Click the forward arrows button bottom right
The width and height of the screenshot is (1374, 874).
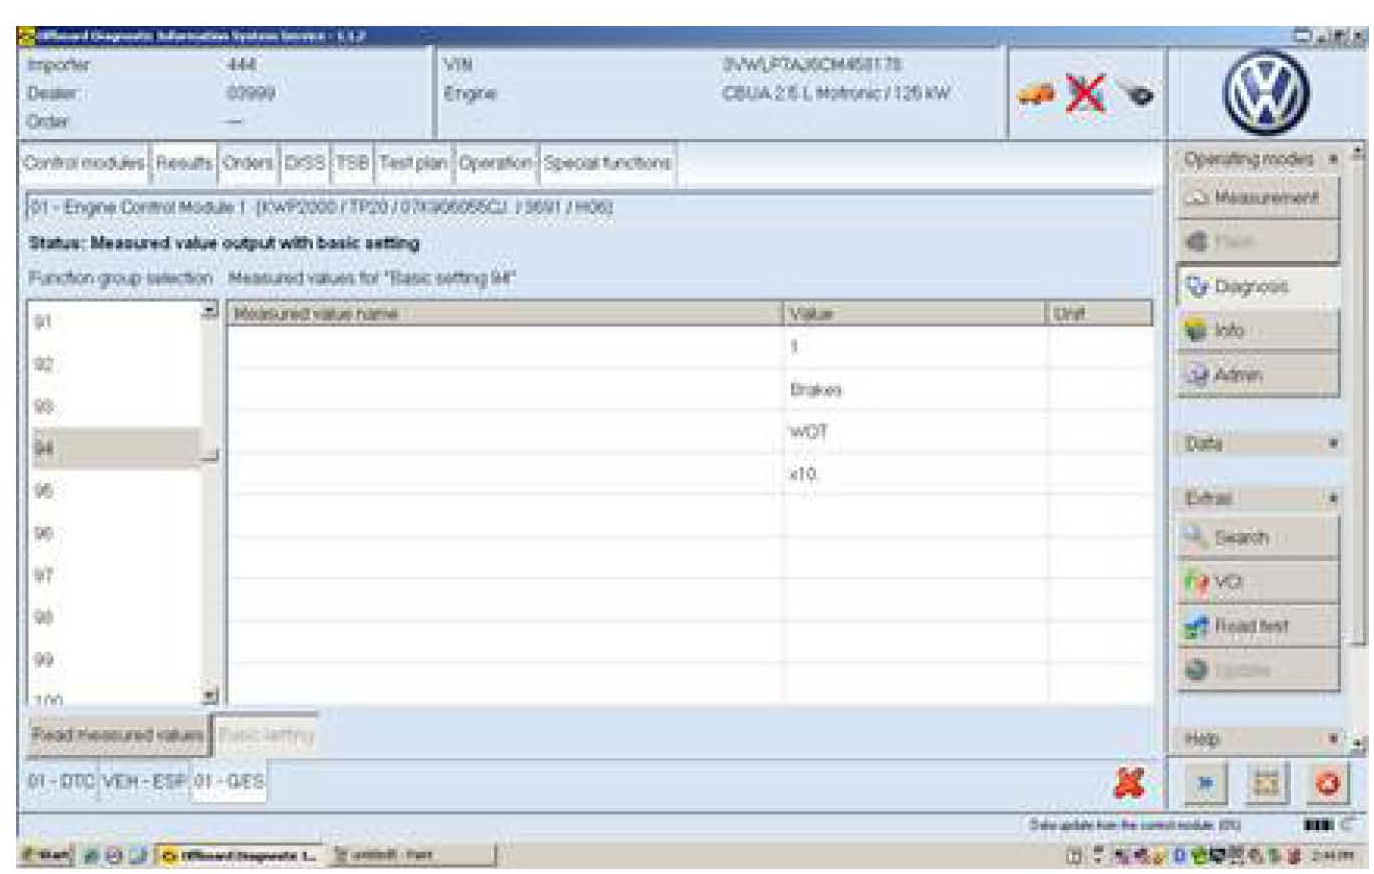click(x=1206, y=784)
